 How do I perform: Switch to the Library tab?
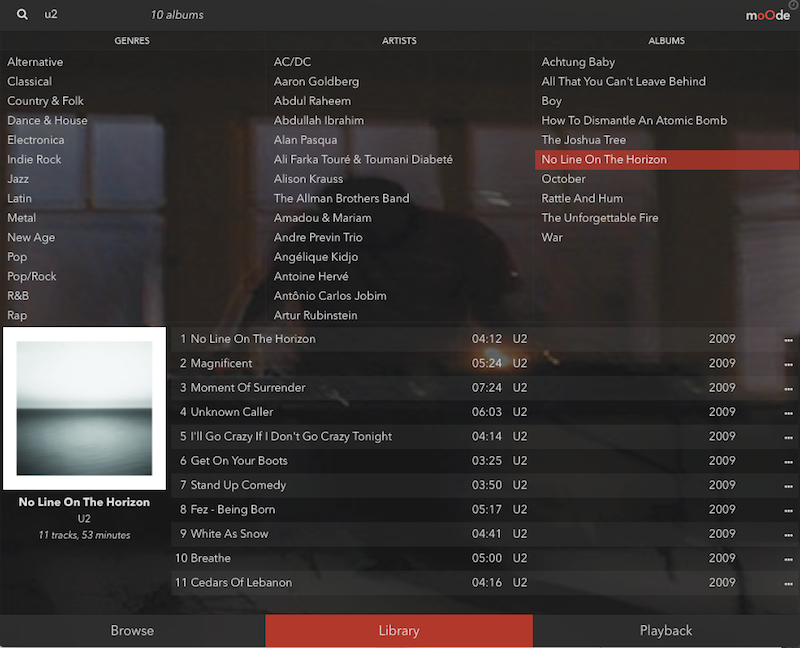coord(399,631)
